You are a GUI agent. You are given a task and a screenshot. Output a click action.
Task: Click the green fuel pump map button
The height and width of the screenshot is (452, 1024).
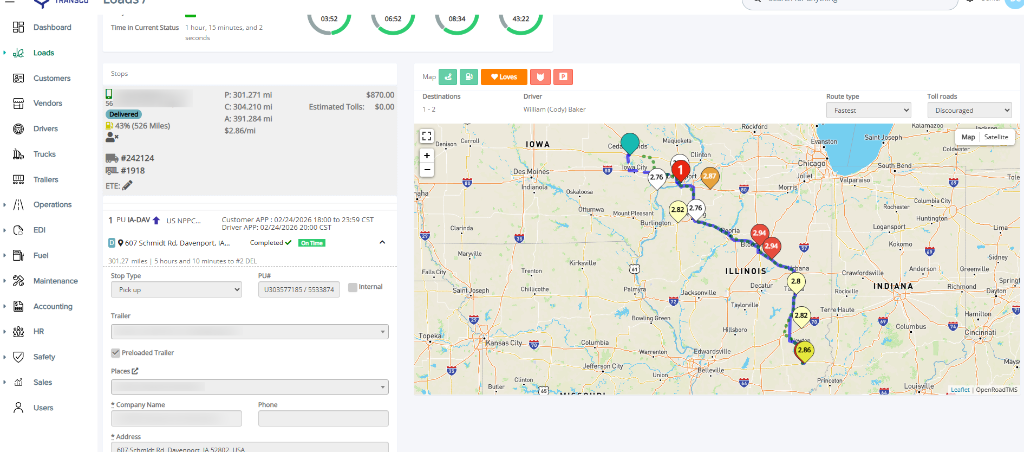(469, 77)
